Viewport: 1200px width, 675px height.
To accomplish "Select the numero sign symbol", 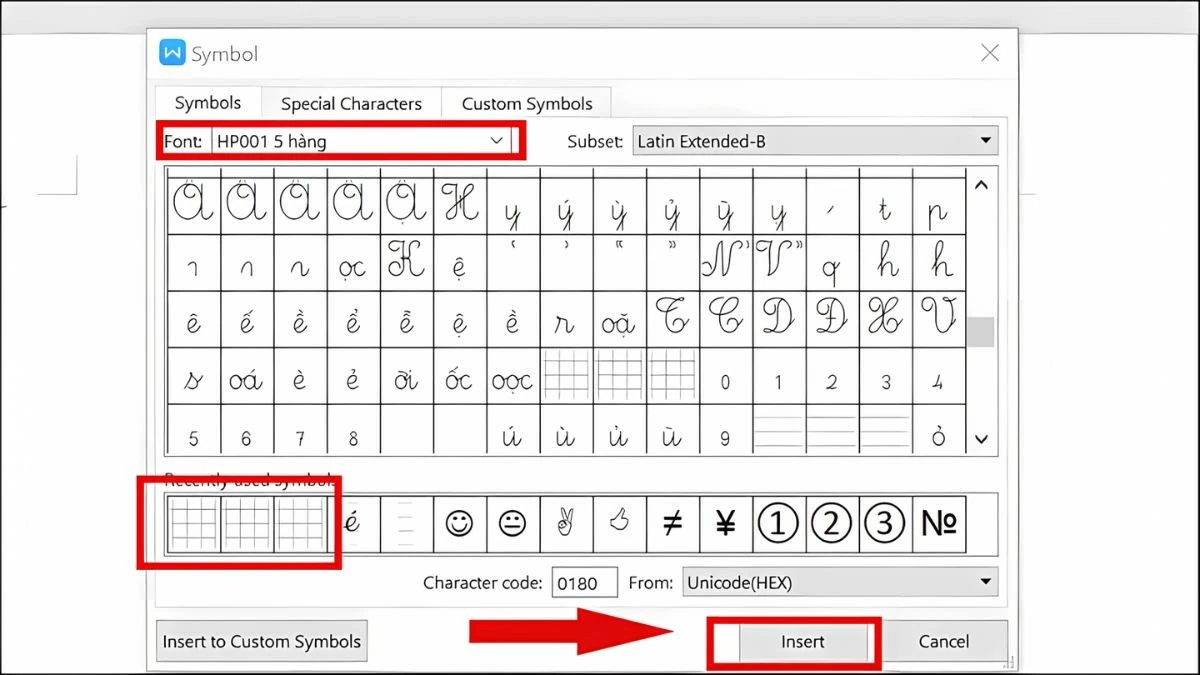I will pyautogui.click(x=939, y=523).
